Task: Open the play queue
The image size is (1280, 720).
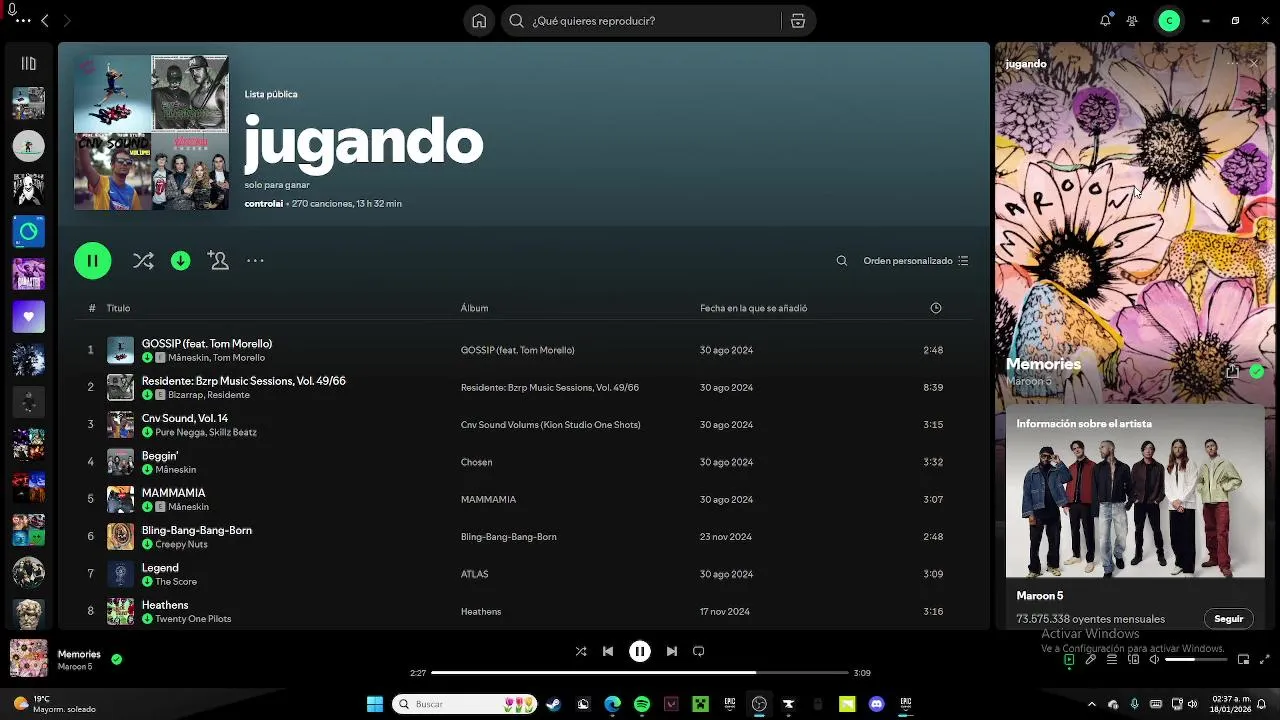Action: tap(1112, 660)
